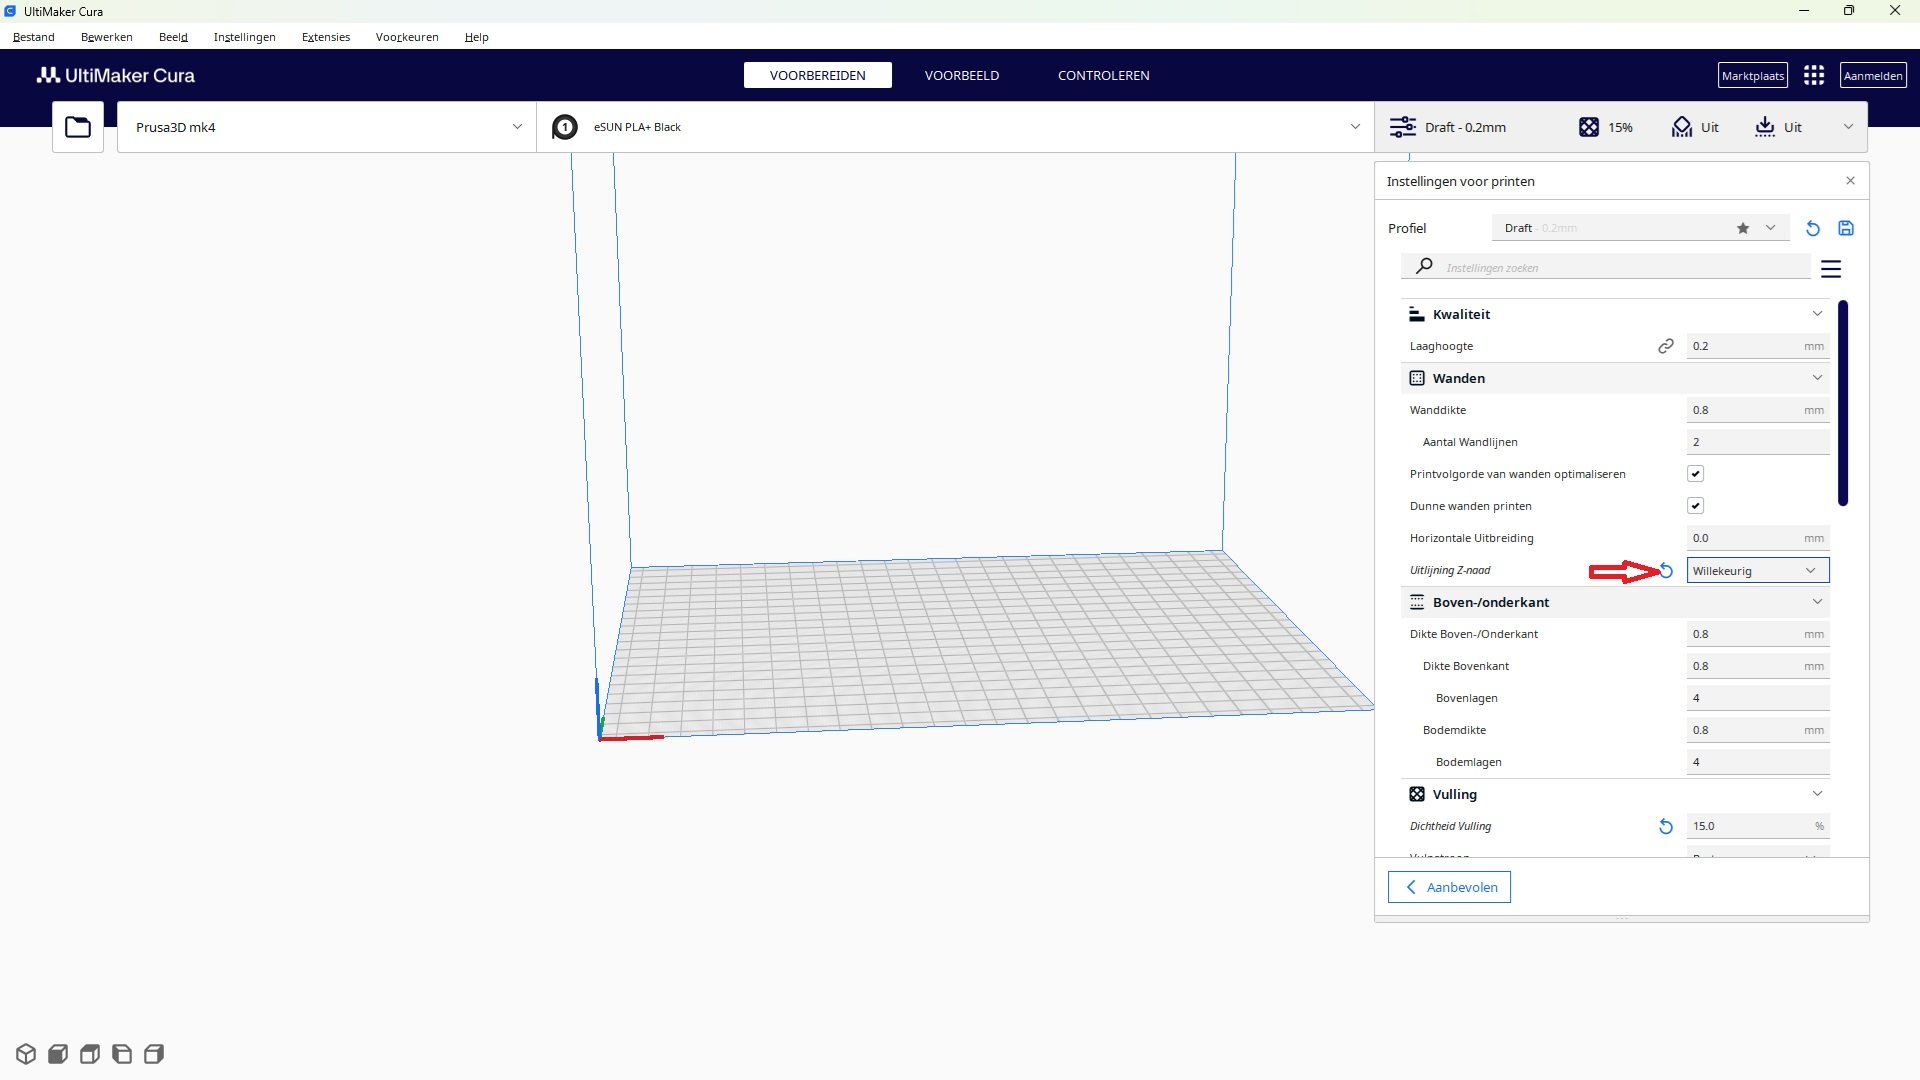Click the Laaghoogte link chain icon
This screenshot has height=1080, width=1920.
[1666, 346]
